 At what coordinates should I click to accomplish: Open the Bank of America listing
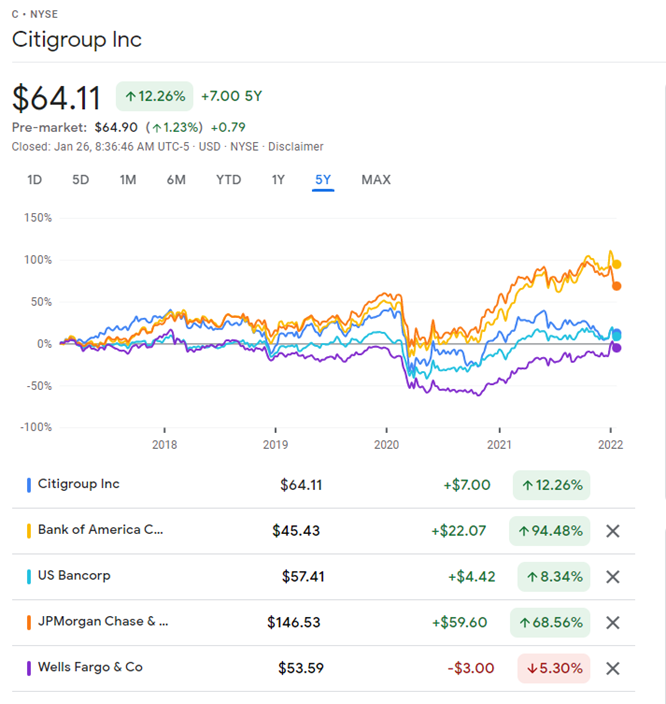[x=100, y=530]
